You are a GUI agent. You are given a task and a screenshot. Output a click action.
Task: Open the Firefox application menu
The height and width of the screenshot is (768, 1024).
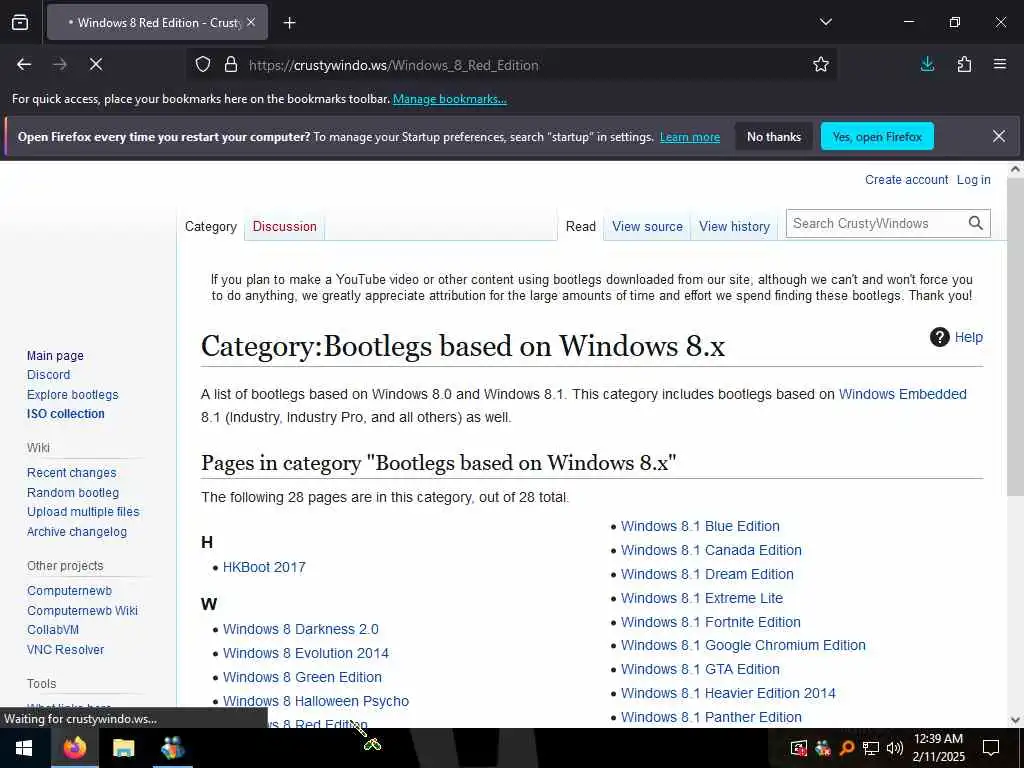pyautogui.click(x=1000, y=65)
